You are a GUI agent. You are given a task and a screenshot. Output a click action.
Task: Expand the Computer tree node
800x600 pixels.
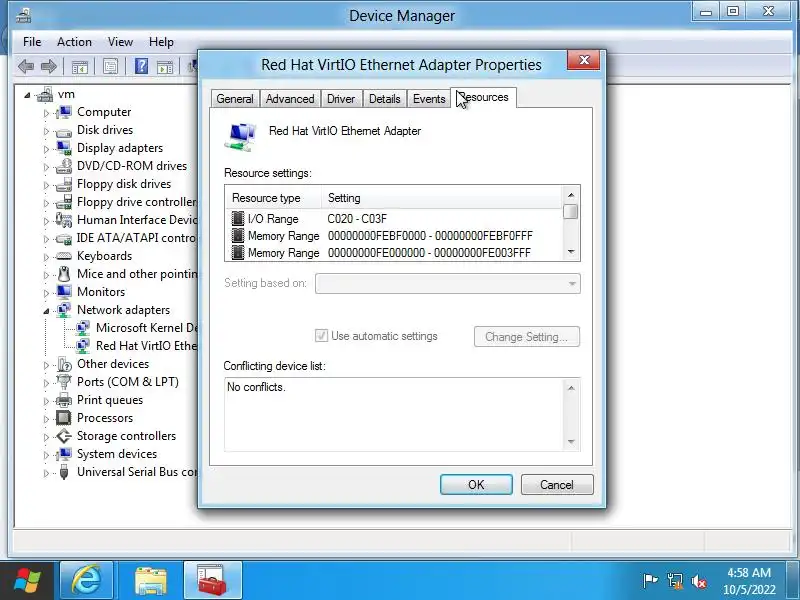[46, 113]
